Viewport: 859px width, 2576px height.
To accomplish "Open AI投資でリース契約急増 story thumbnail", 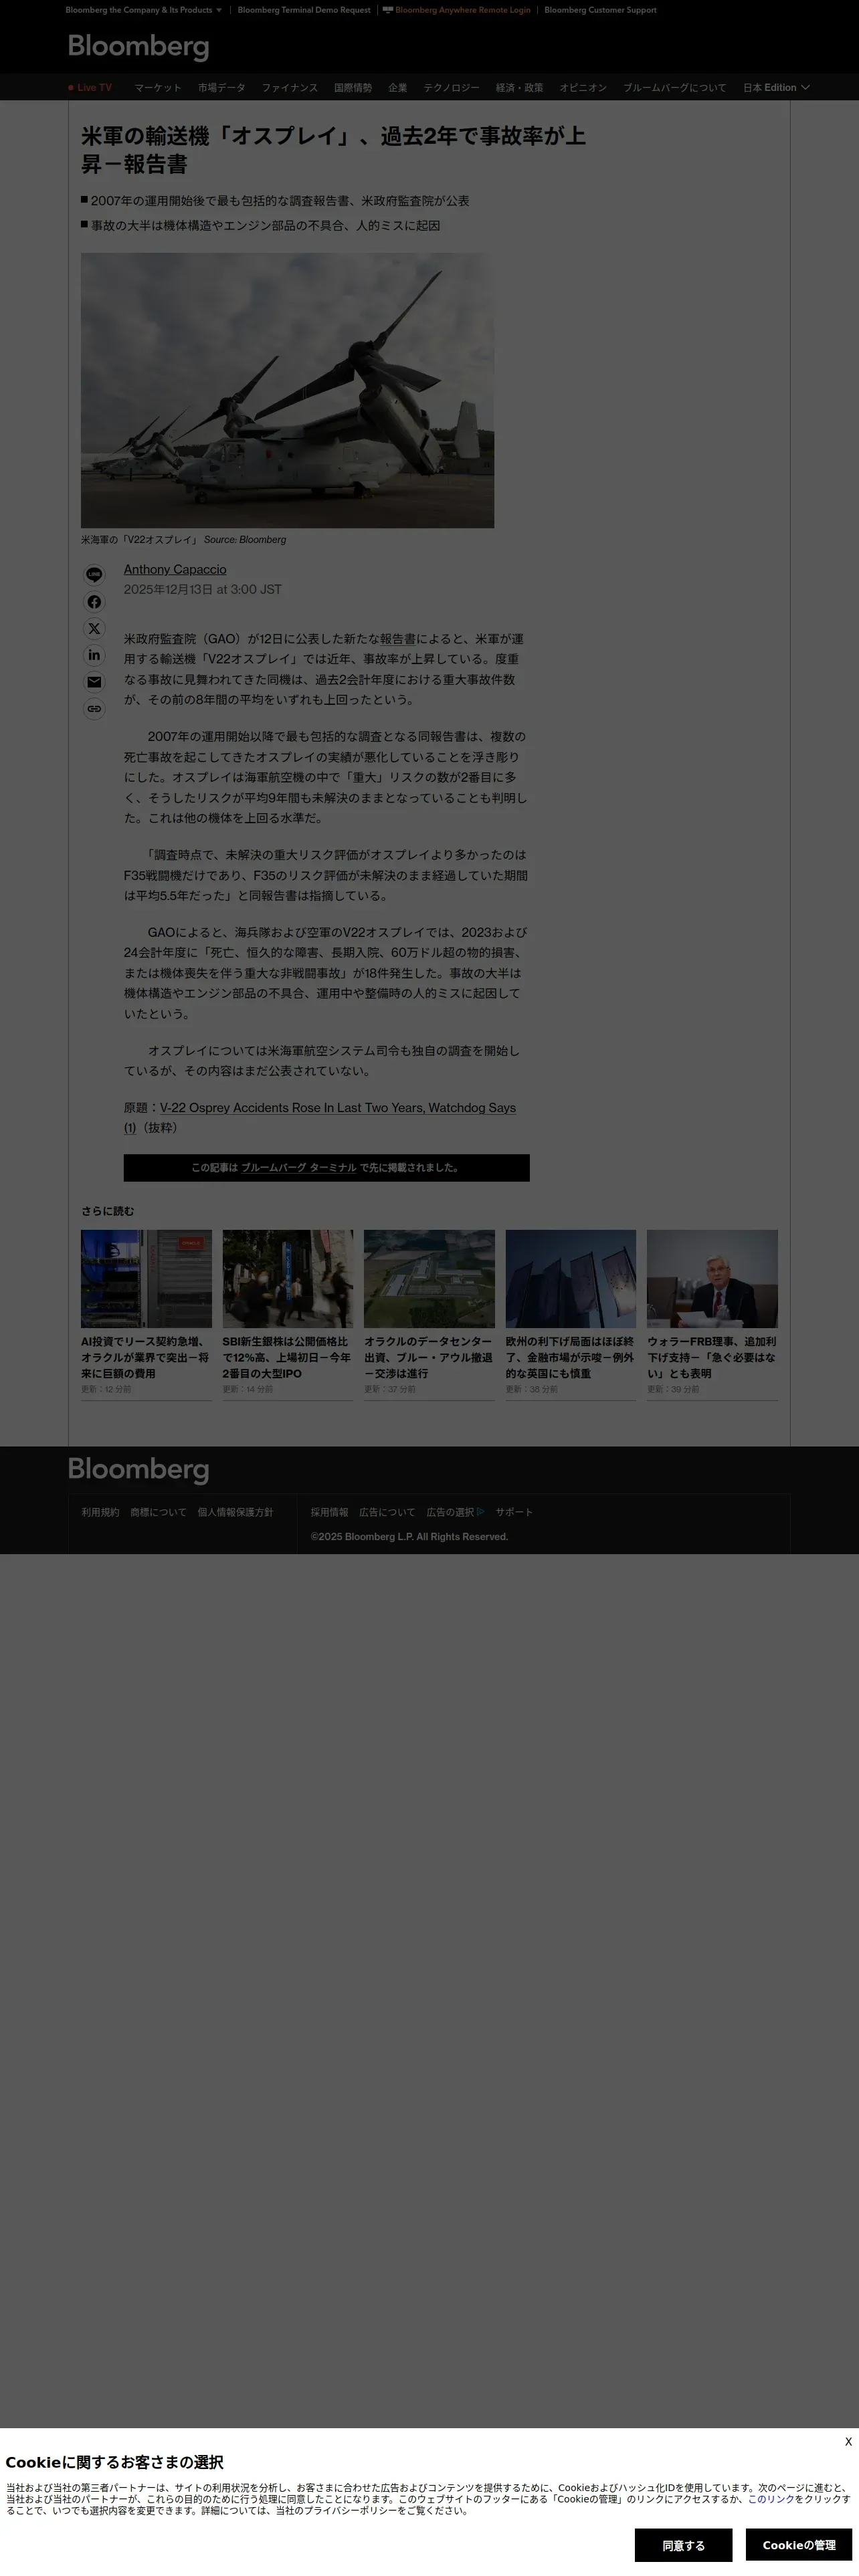I will click(146, 1279).
